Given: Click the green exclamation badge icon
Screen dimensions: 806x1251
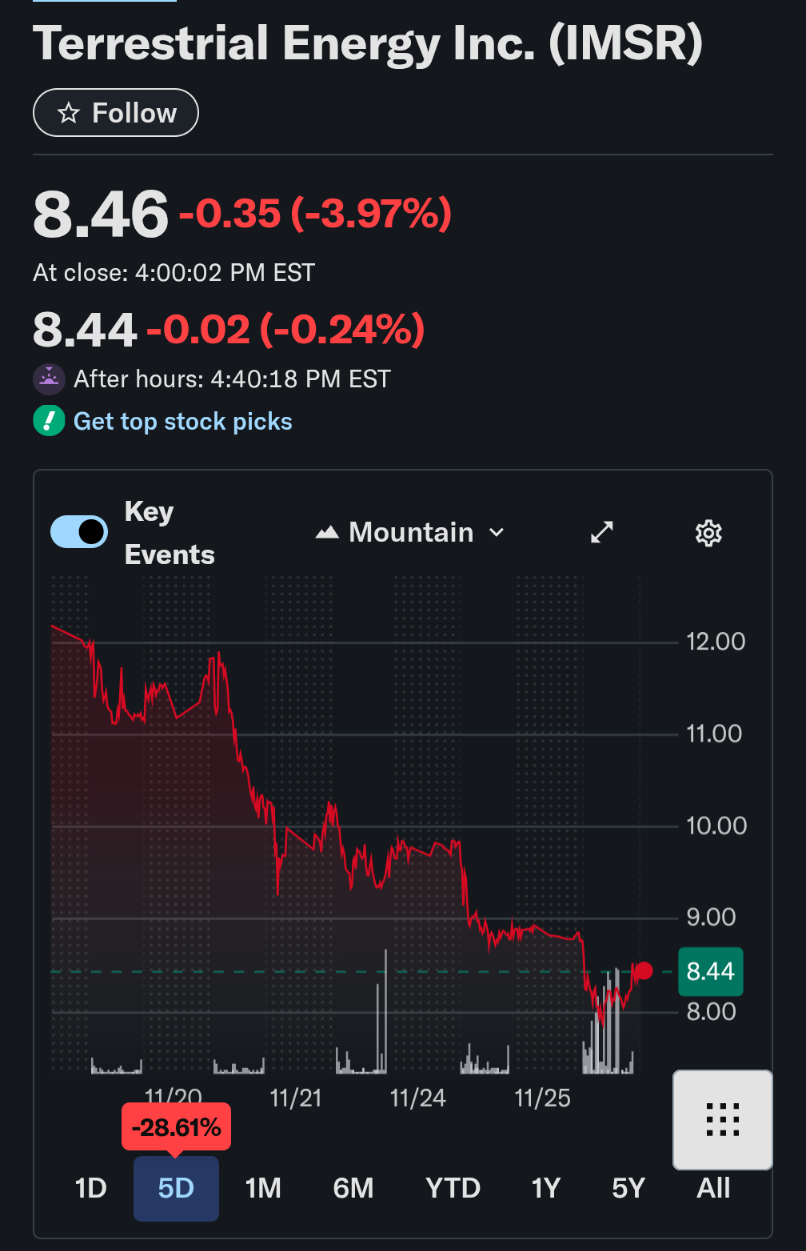Looking at the screenshot, I should coord(48,421).
